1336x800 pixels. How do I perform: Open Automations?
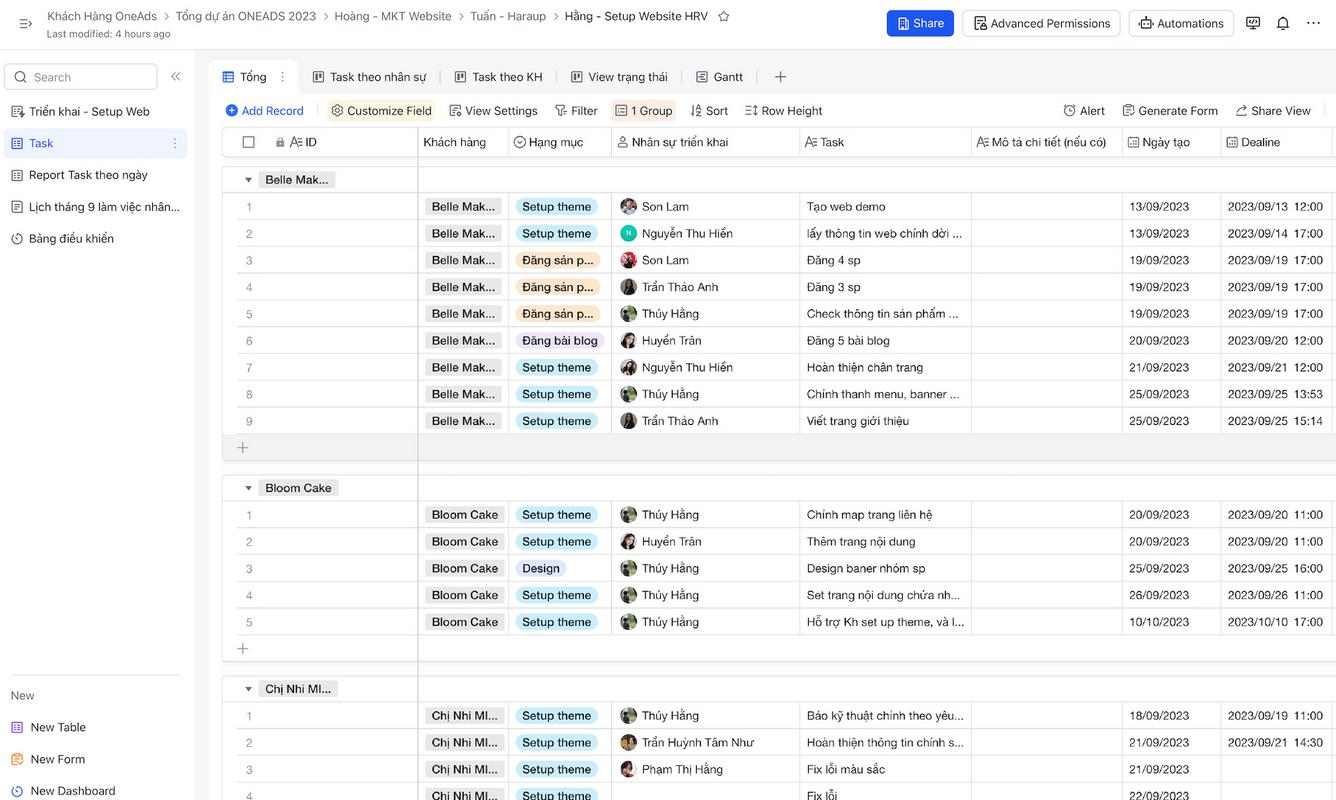(x=1181, y=23)
